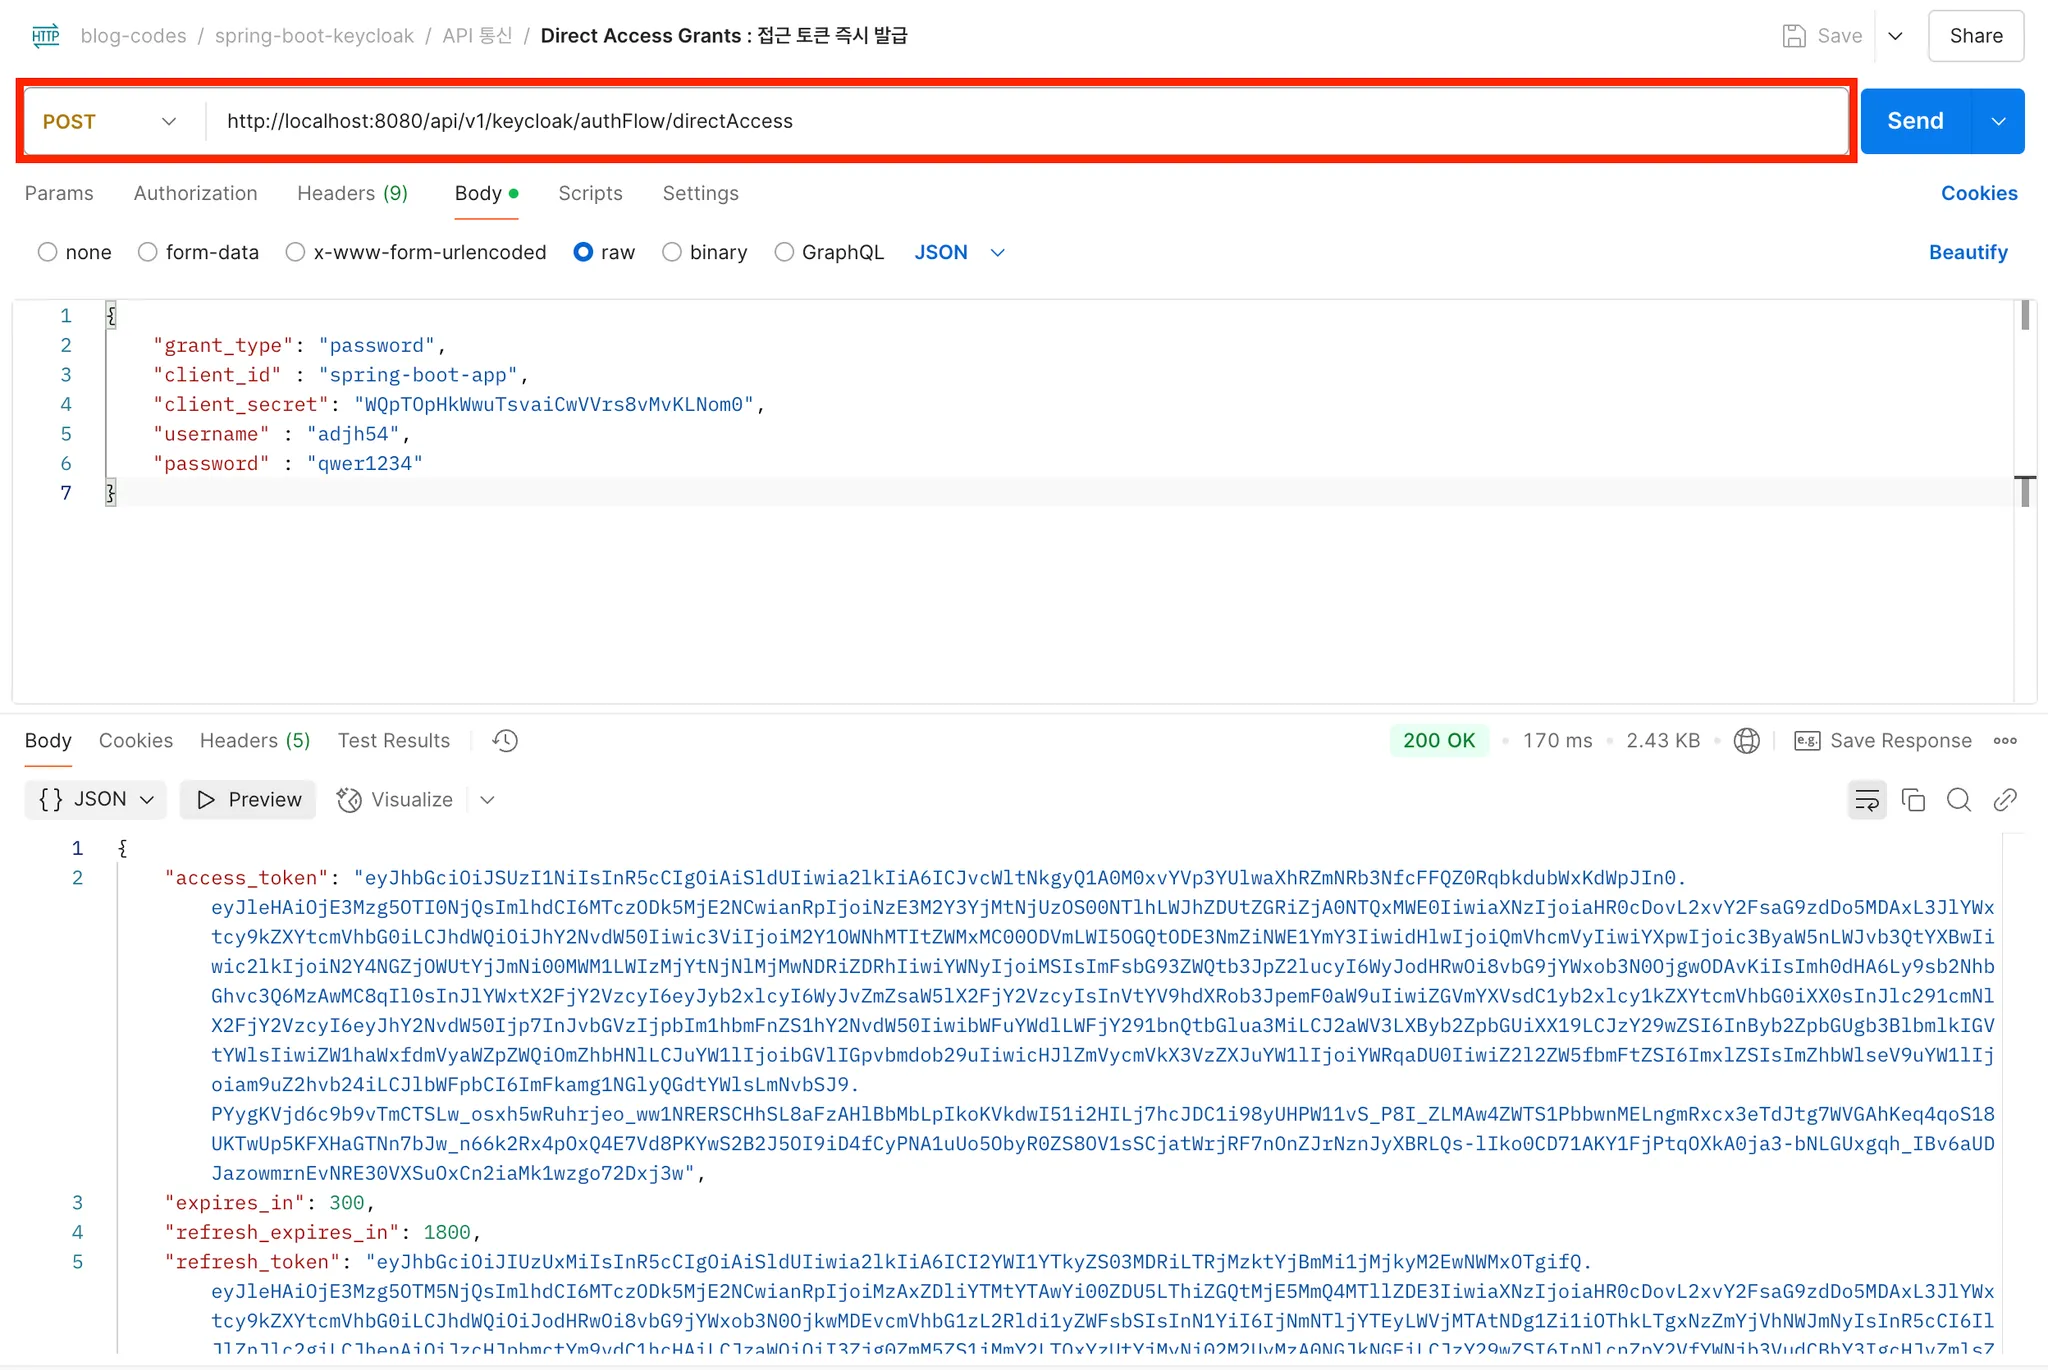Open the response Headers (5) tab

[254, 741]
